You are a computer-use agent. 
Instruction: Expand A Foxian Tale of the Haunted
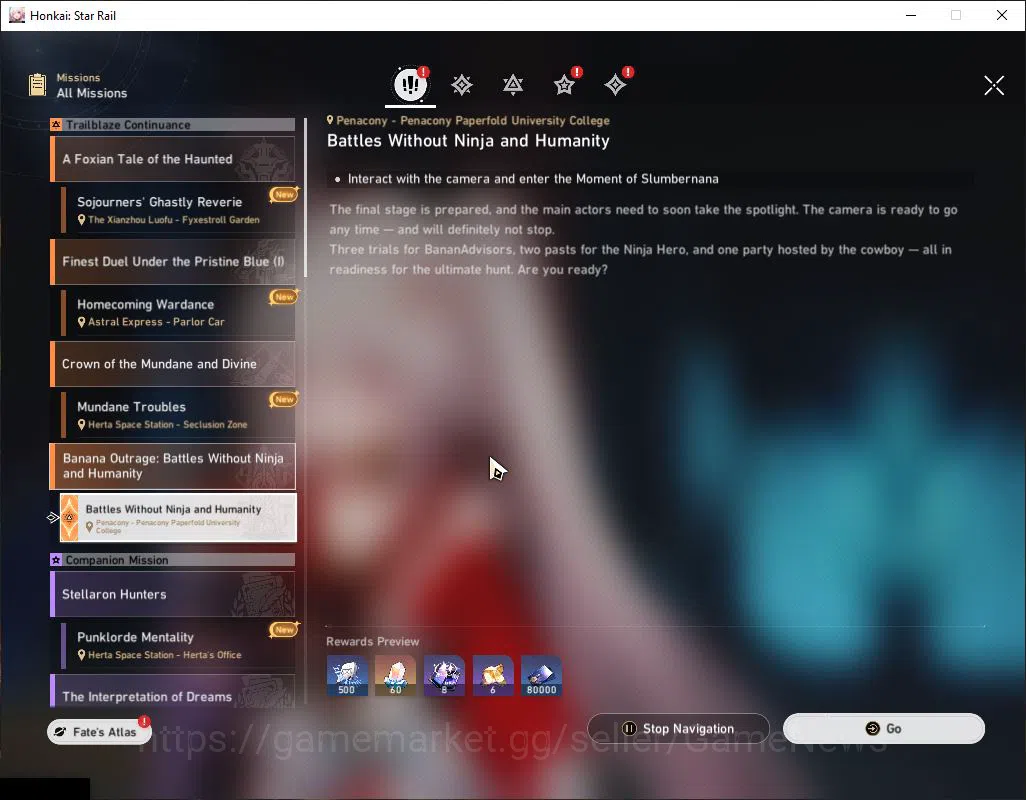tap(173, 159)
